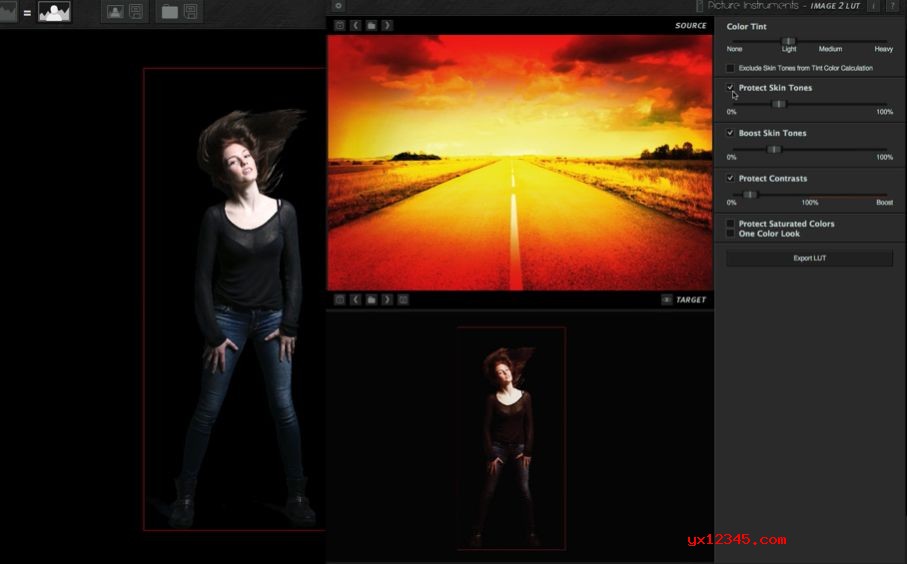Viewport: 908px width, 564px height.
Task: Click the source panel camera capture icon
Action: point(340,25)
